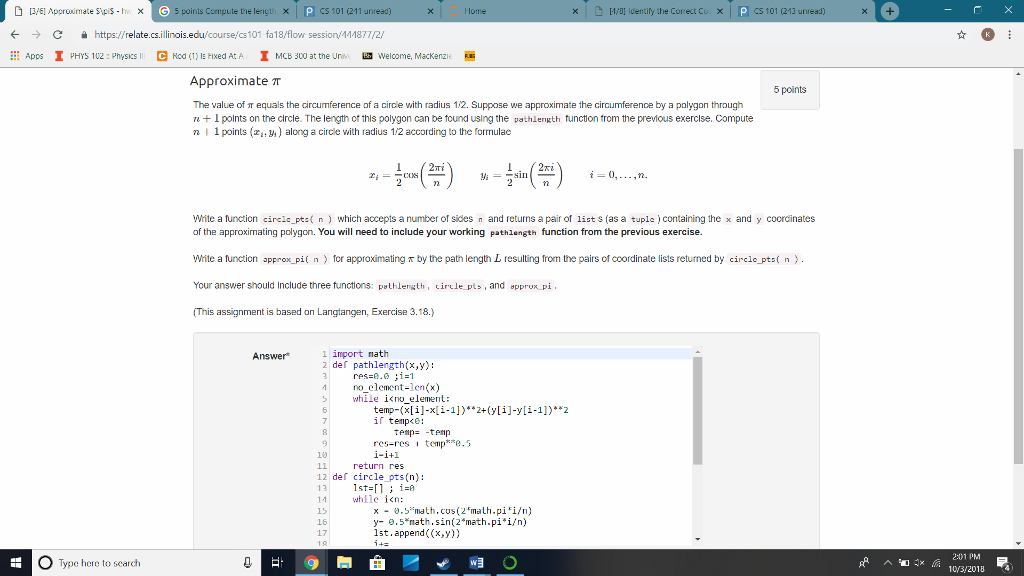The width and height of the screenshot is (1024, 576).
Task: Open Google Chrome taskbar icon
Action: pos(311,563)
